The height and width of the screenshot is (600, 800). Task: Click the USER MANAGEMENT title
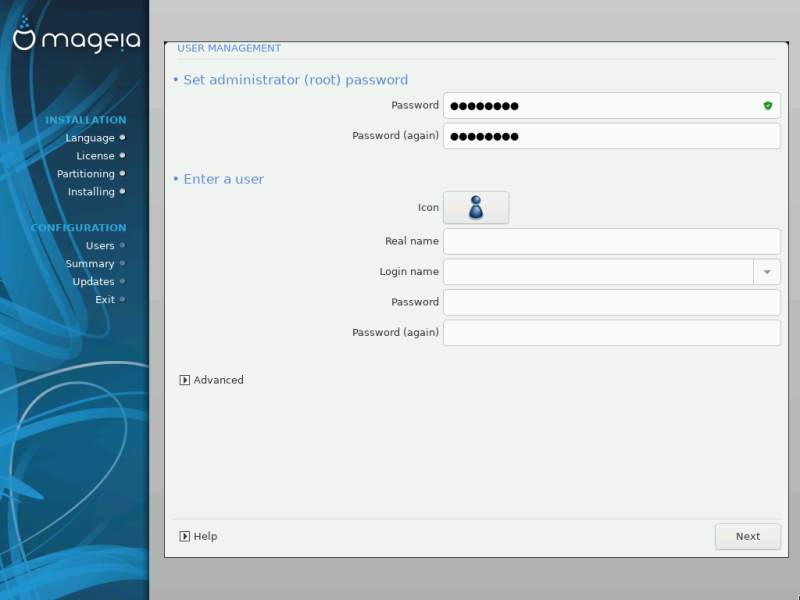[x=229, y=48]
